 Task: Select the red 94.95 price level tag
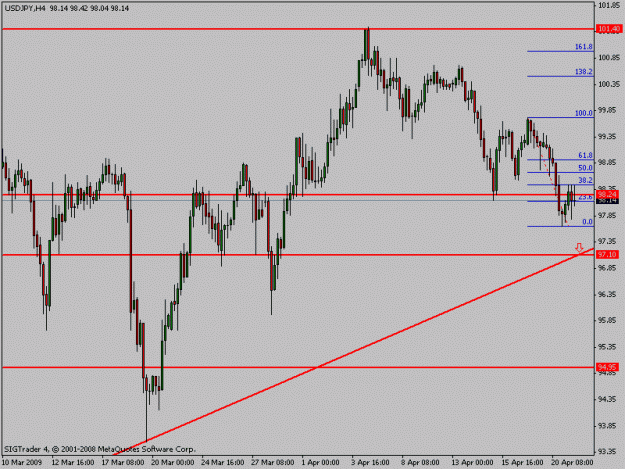click(607, 367)
